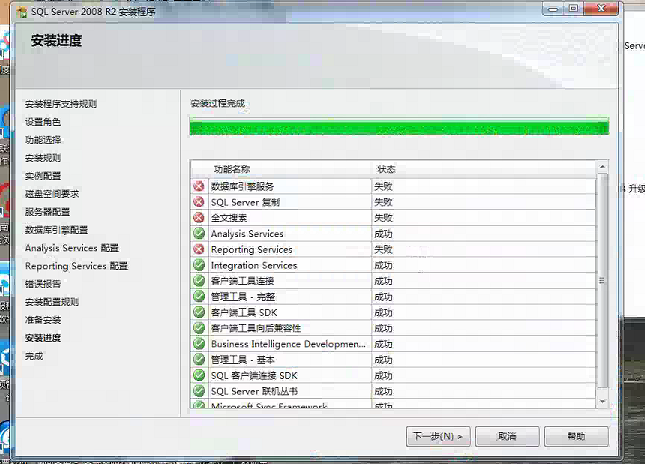Viewport: 645px width, 464px height.
Task: Click the feature list scroll down arrow
Action: [x=602, y=401]
